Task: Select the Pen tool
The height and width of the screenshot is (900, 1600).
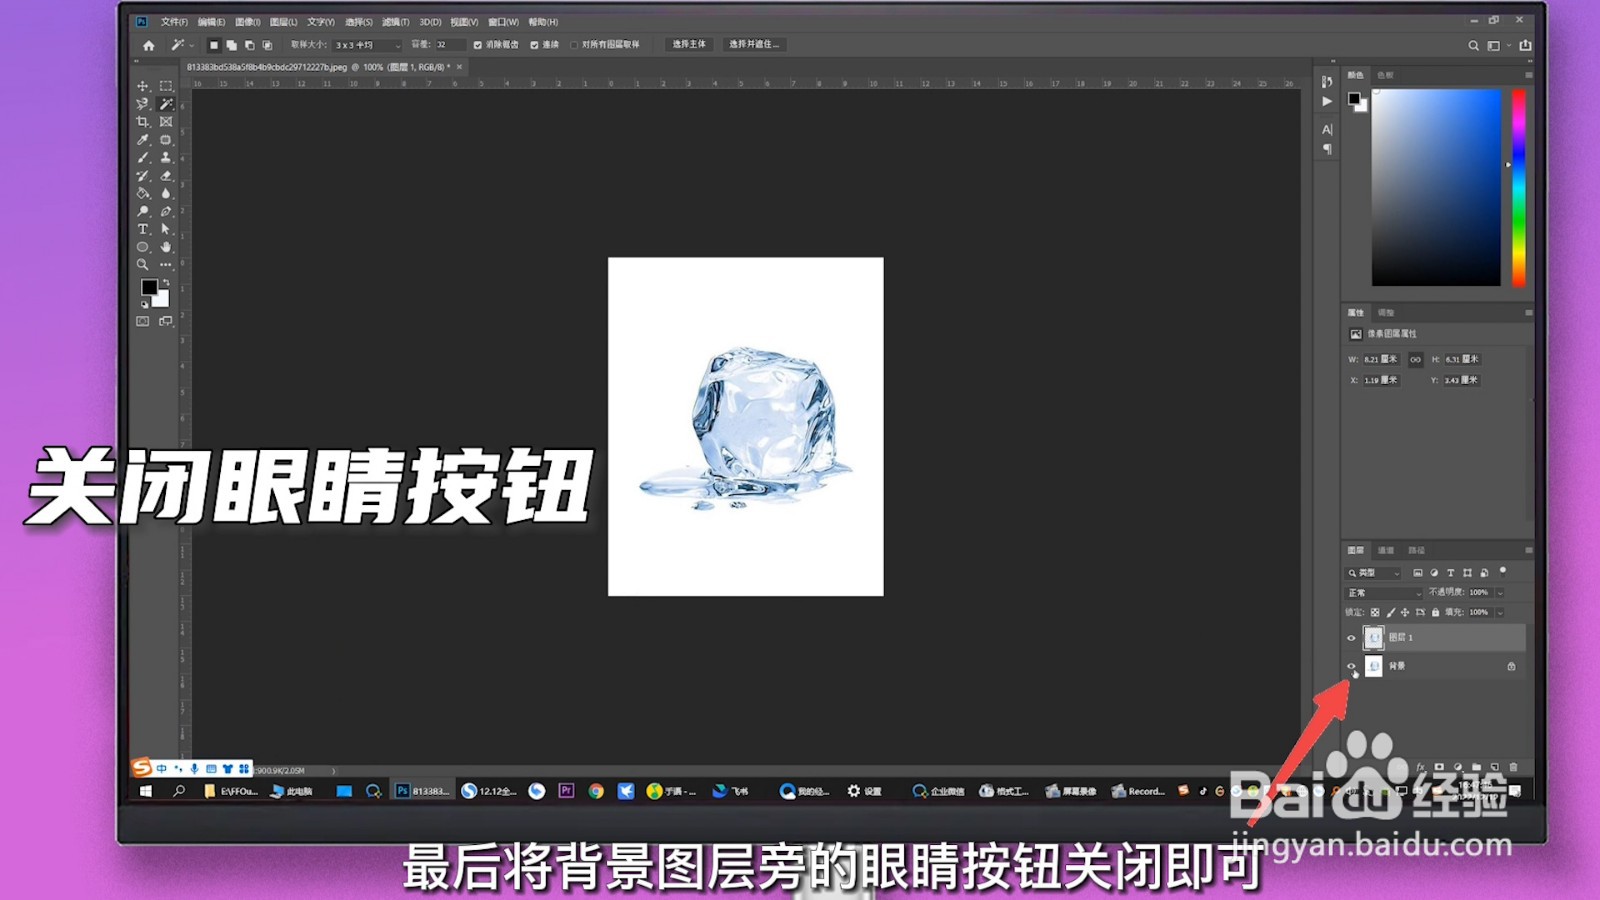Action: 164,208
